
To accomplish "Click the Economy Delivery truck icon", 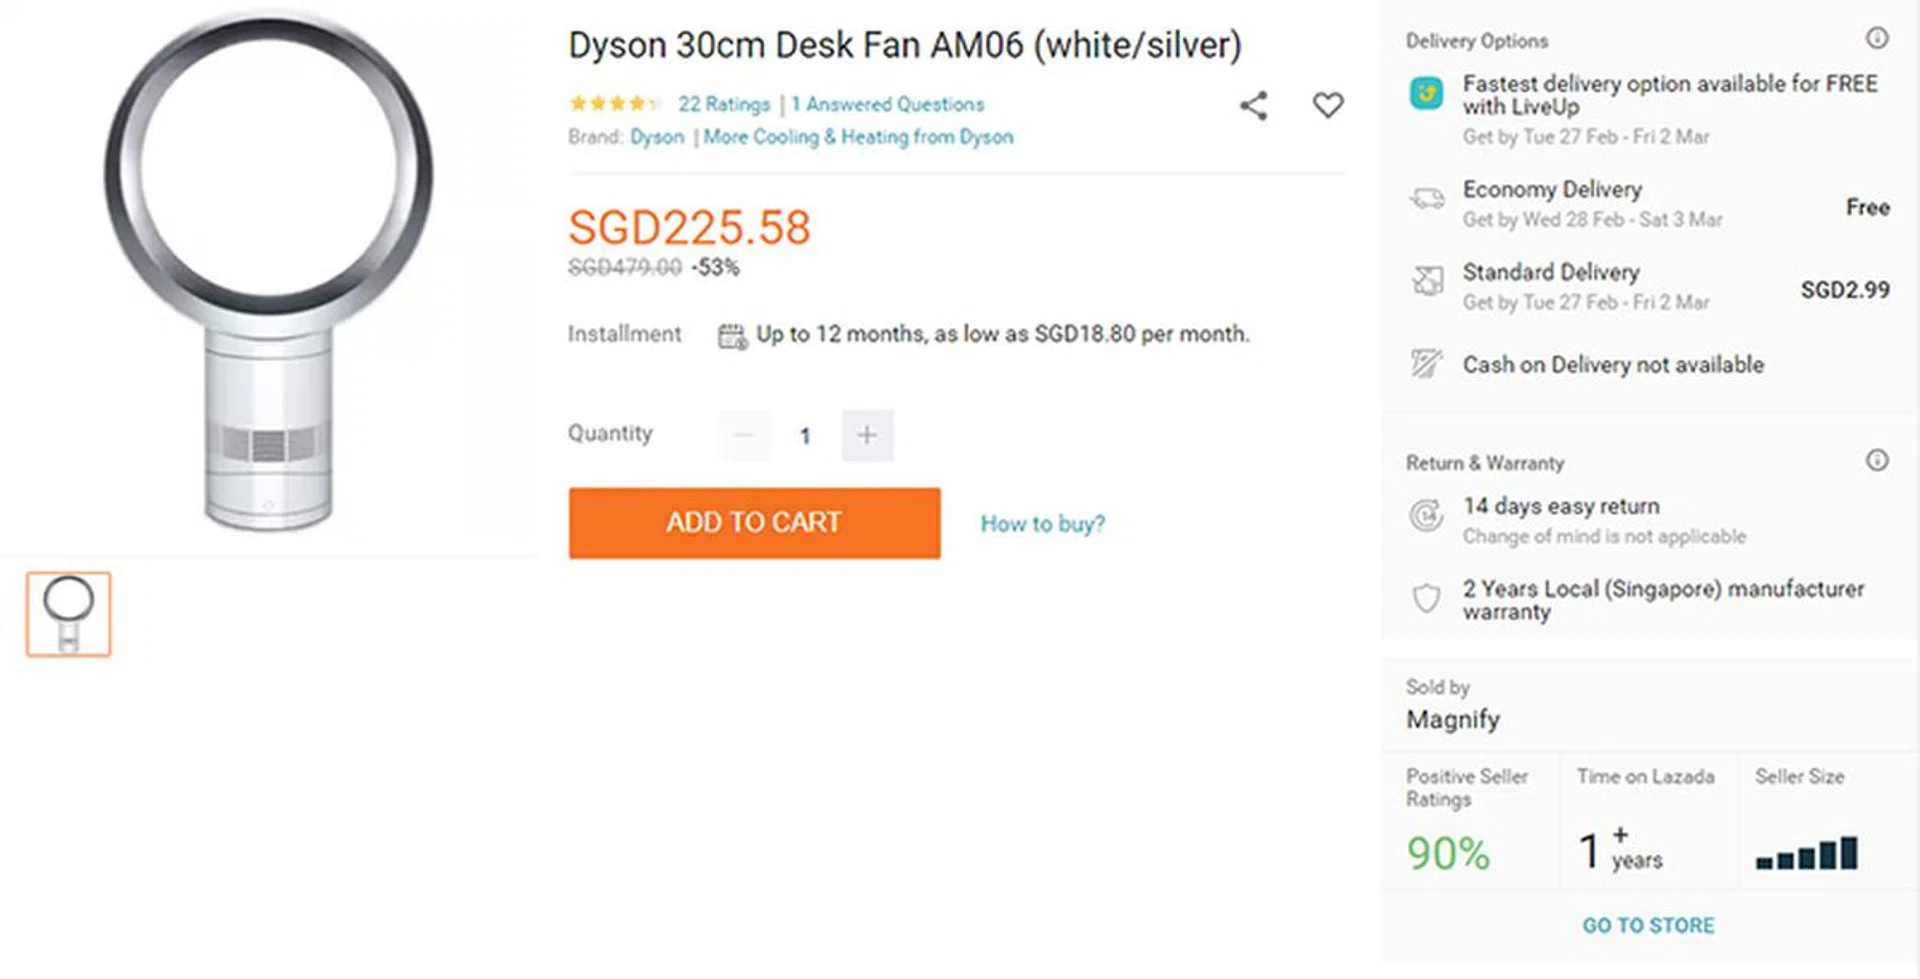I will (1427, 198).
